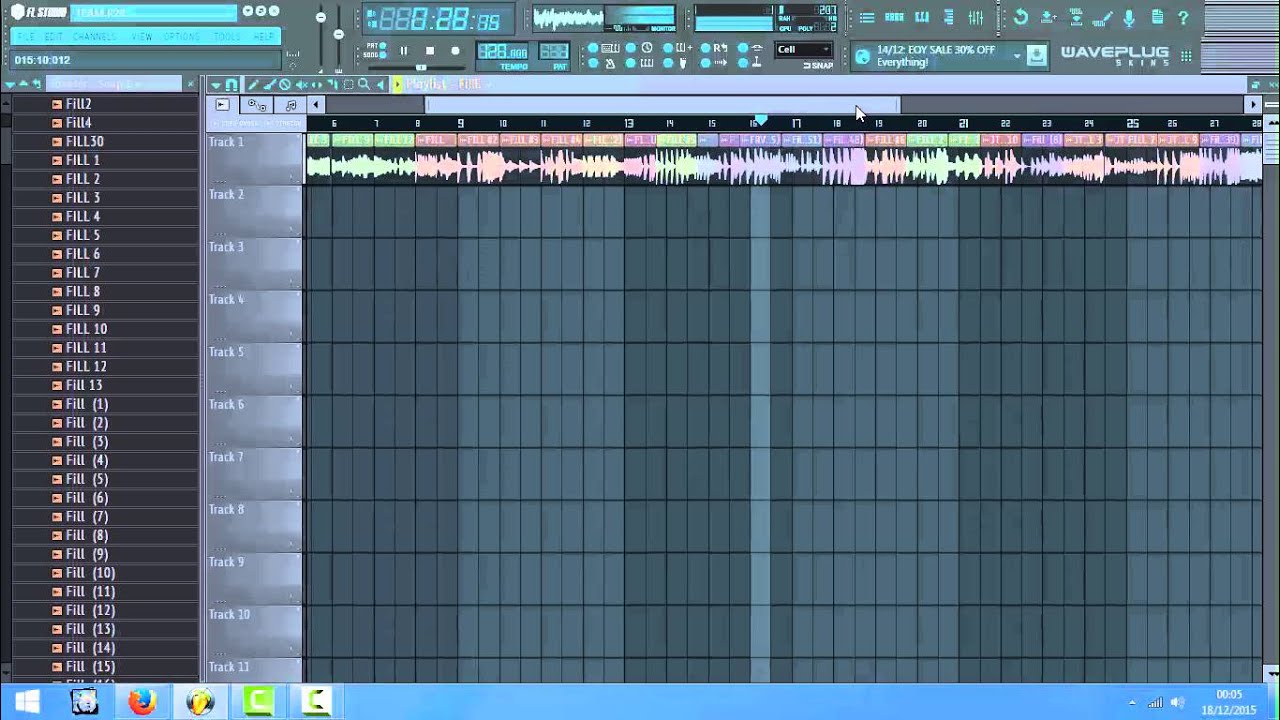
Task: Open the Browser window toolbar icon
Action: tap(949, 17)
